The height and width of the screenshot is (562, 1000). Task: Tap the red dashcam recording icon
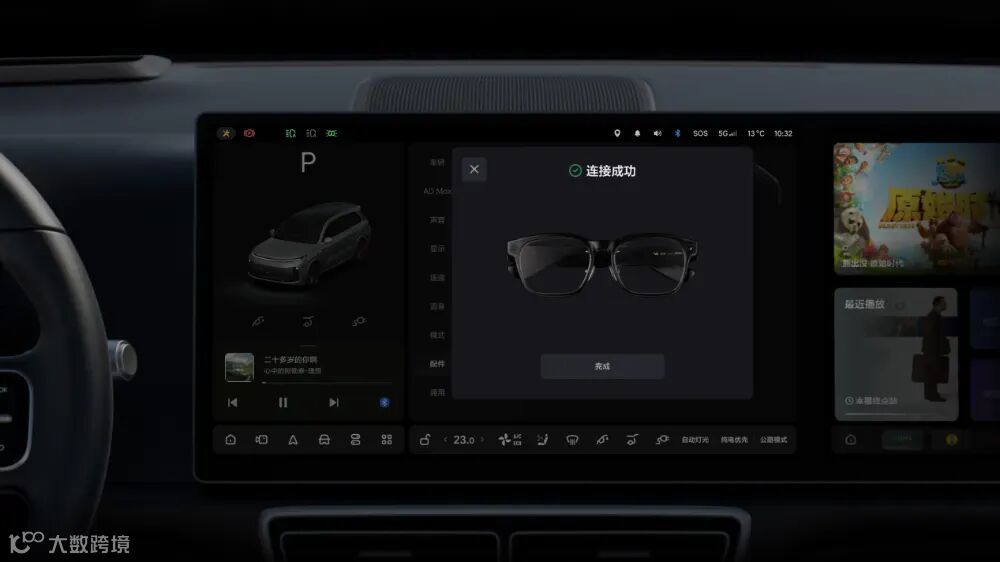tap(249, 133)
